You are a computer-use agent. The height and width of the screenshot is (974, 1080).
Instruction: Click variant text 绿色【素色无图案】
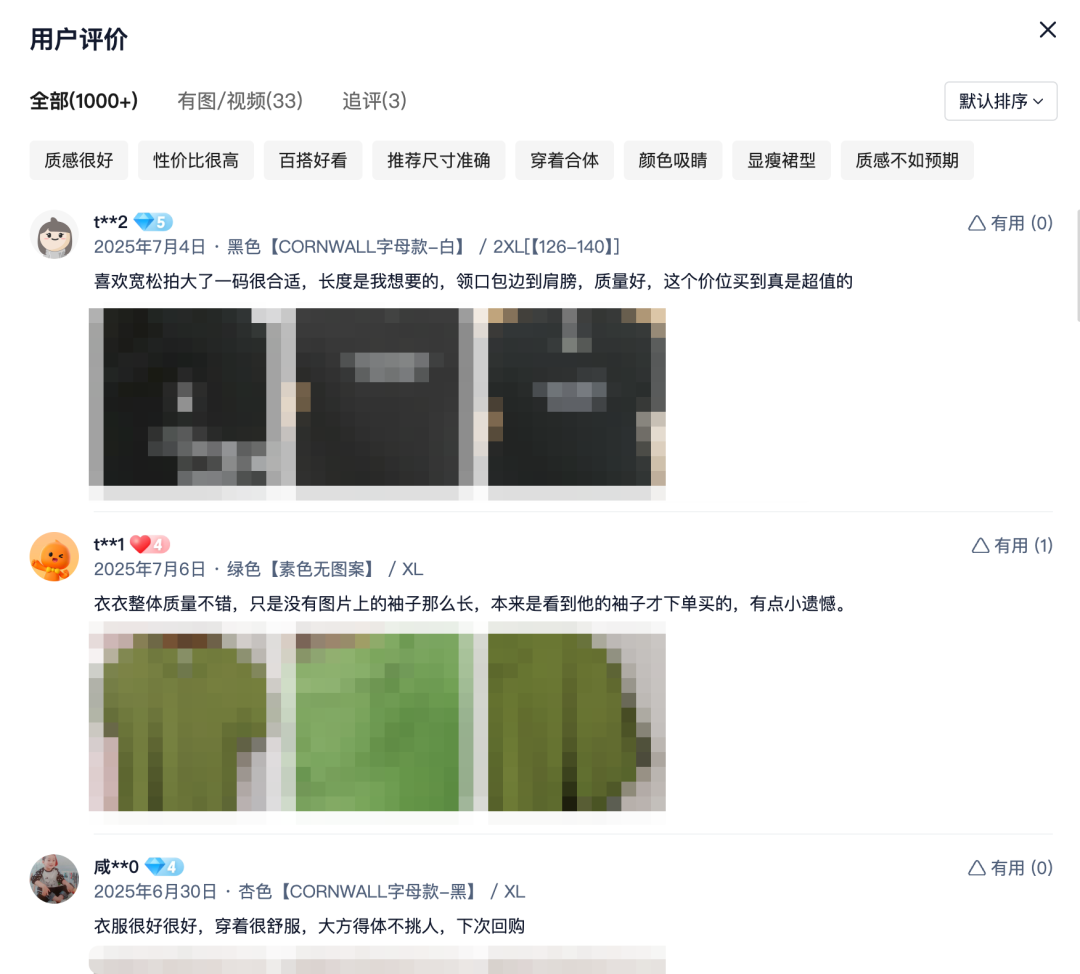click(x=303, y=569)
